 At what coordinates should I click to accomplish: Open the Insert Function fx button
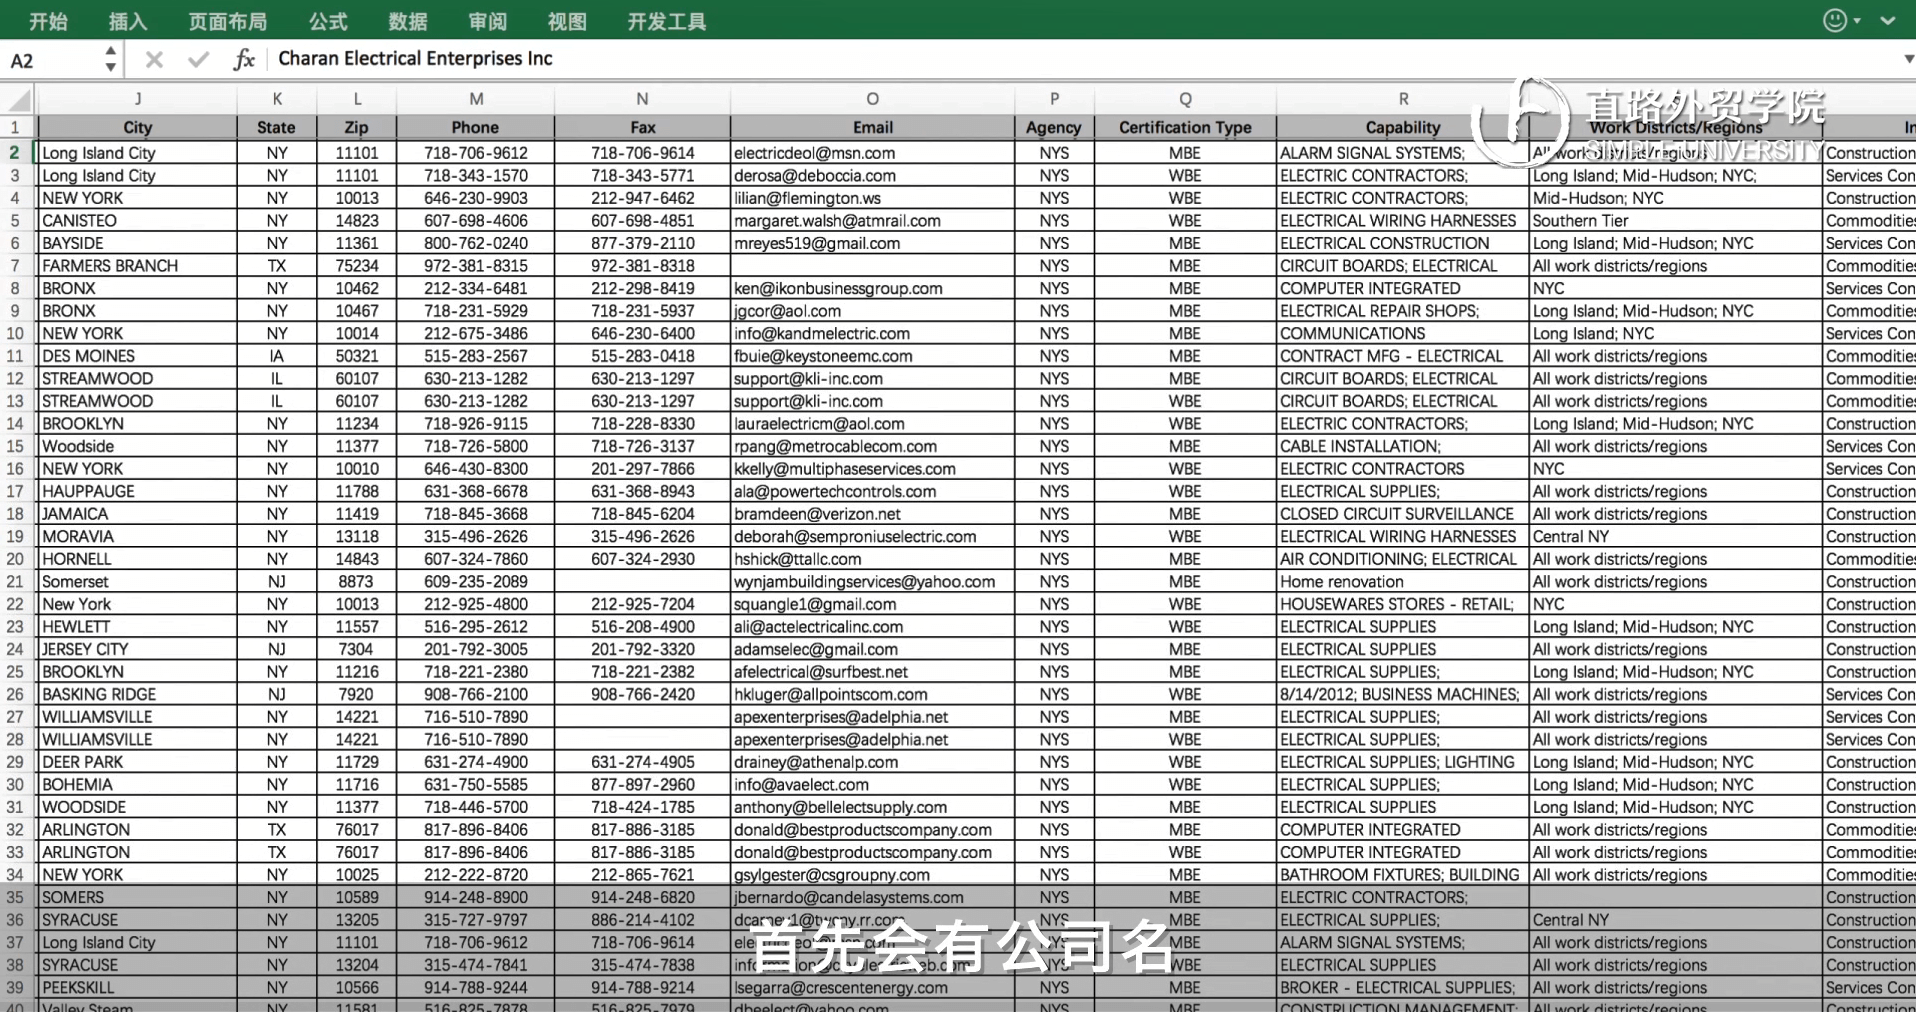tap(243, 59)
